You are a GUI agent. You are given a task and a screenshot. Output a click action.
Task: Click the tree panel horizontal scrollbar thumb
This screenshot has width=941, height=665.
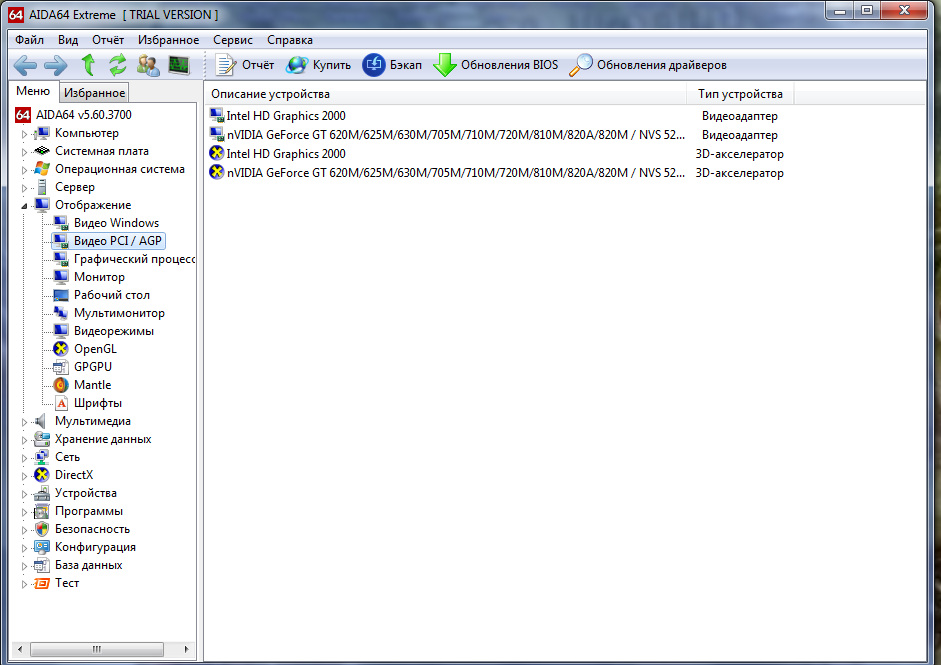[x=97, y=649]
